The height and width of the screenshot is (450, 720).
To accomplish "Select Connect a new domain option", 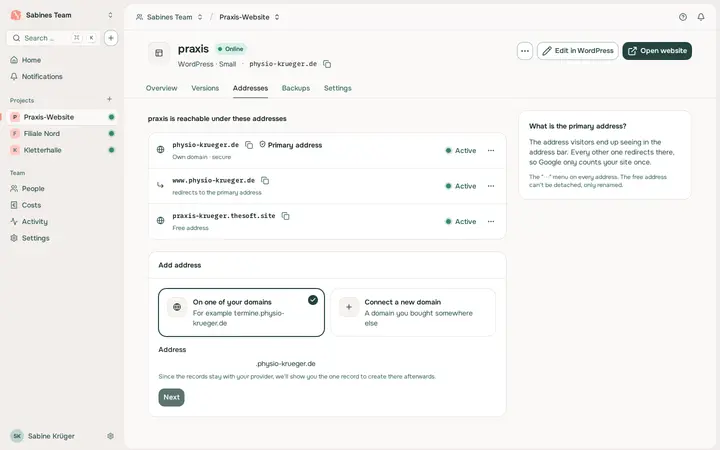I will pyautogui.click(x=413, y=313).
